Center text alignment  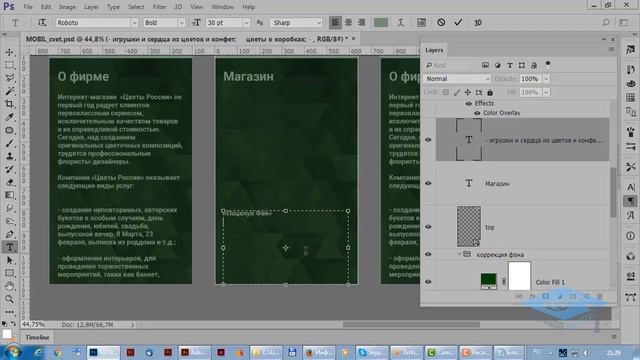tap(348, 23)
